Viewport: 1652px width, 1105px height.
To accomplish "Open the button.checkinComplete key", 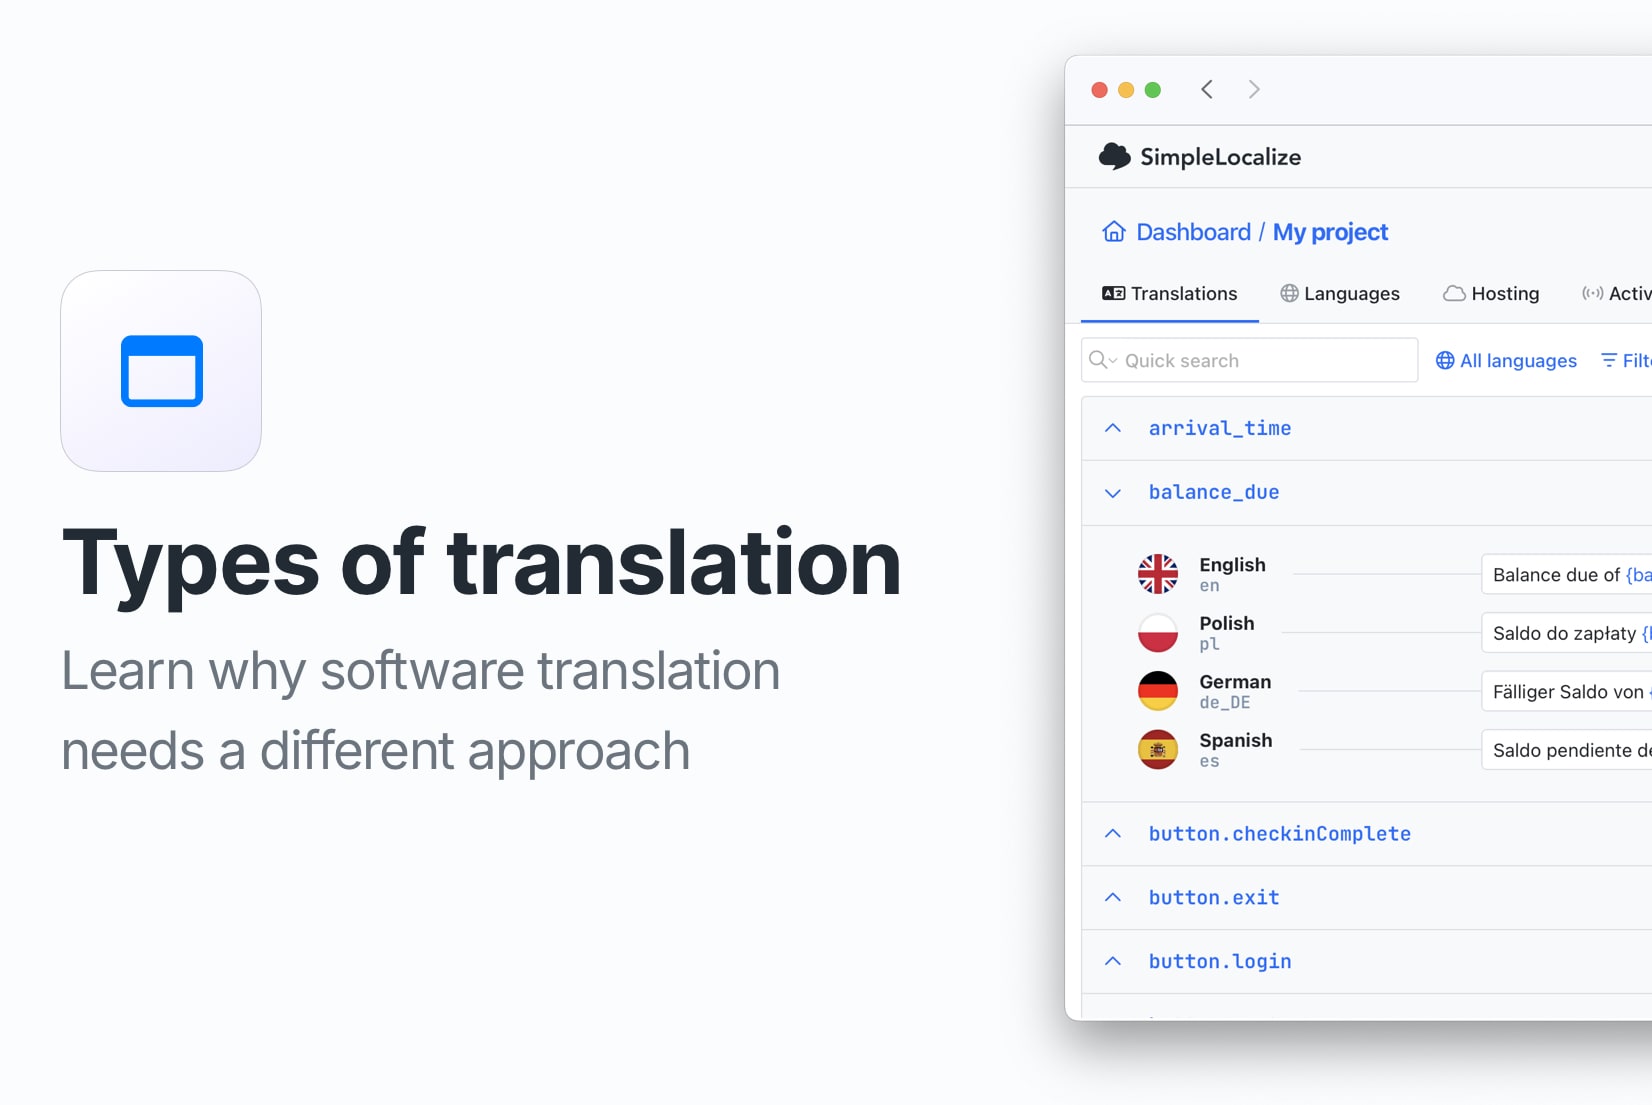I will [1279, 834].
